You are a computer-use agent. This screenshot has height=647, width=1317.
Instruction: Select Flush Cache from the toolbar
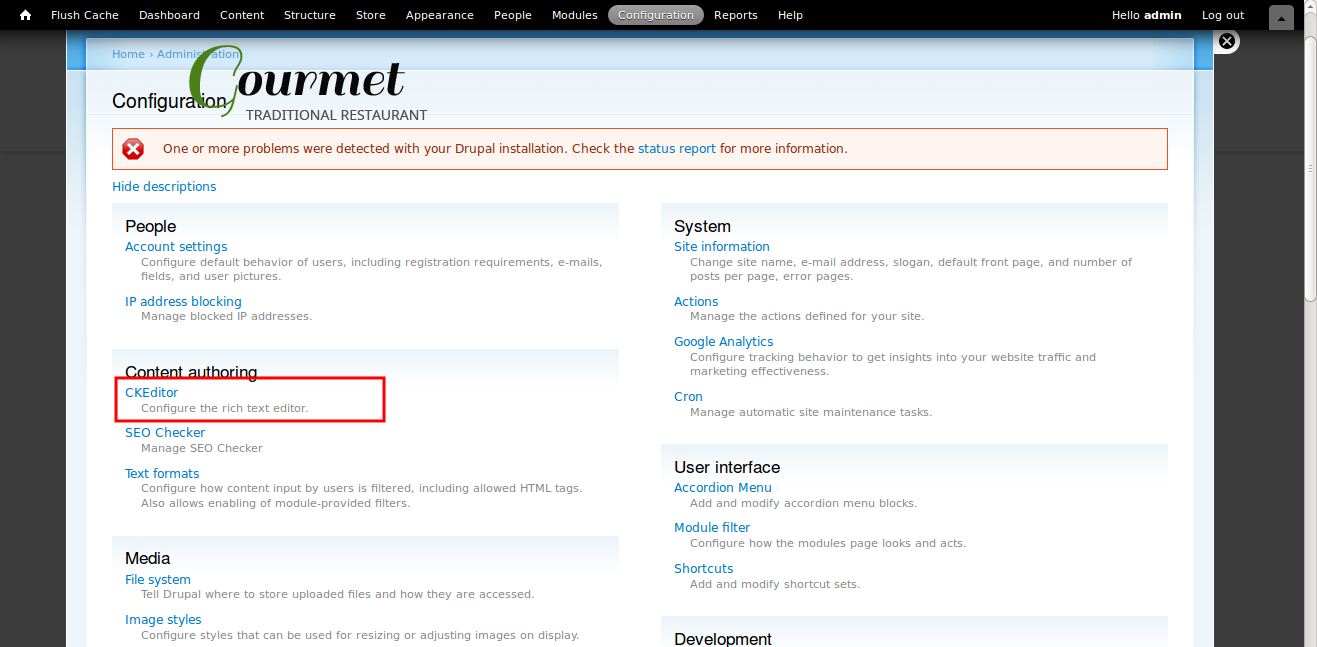[84, 14]
